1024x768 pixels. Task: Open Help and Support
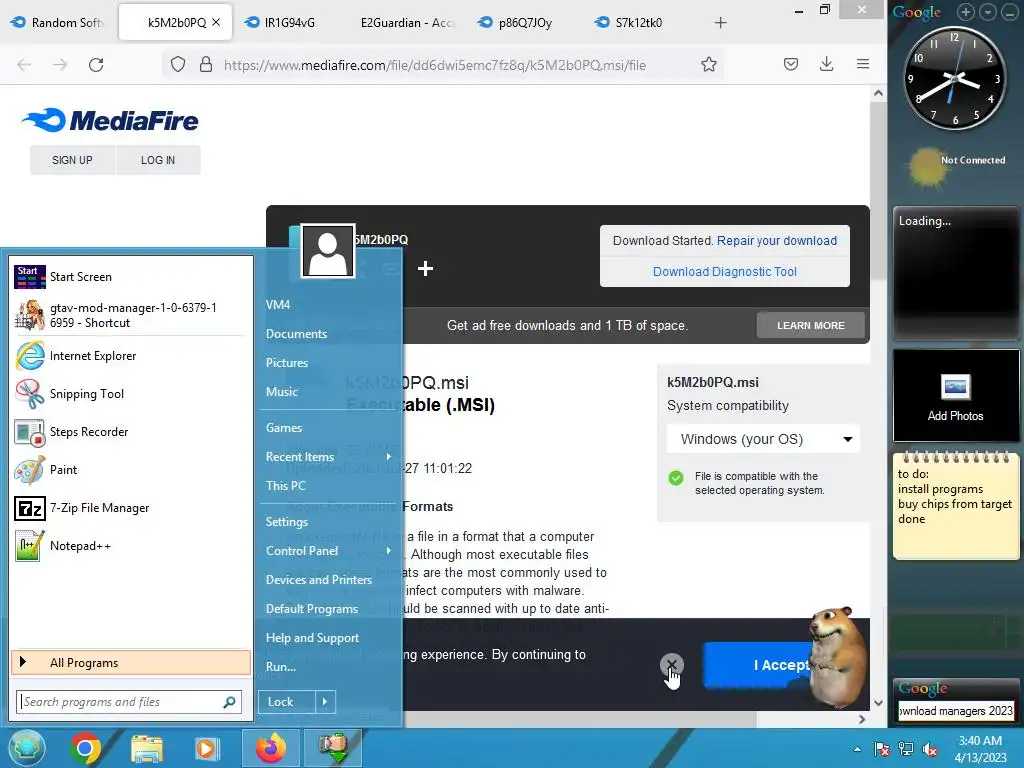(312, 637)
